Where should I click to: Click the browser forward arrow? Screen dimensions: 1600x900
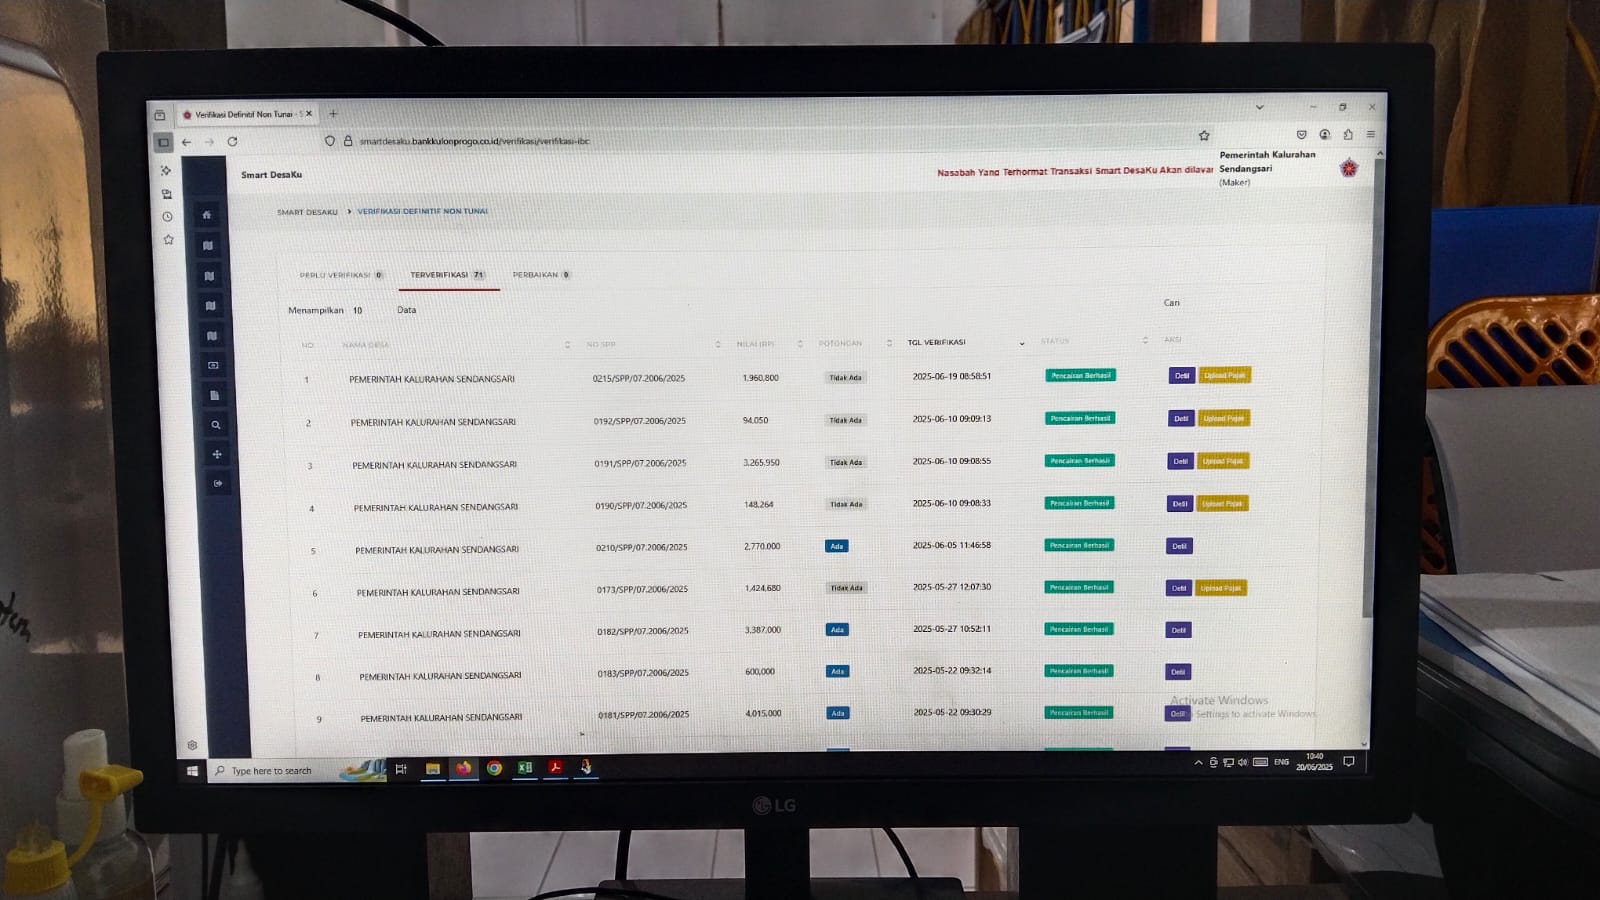point(209,142)
